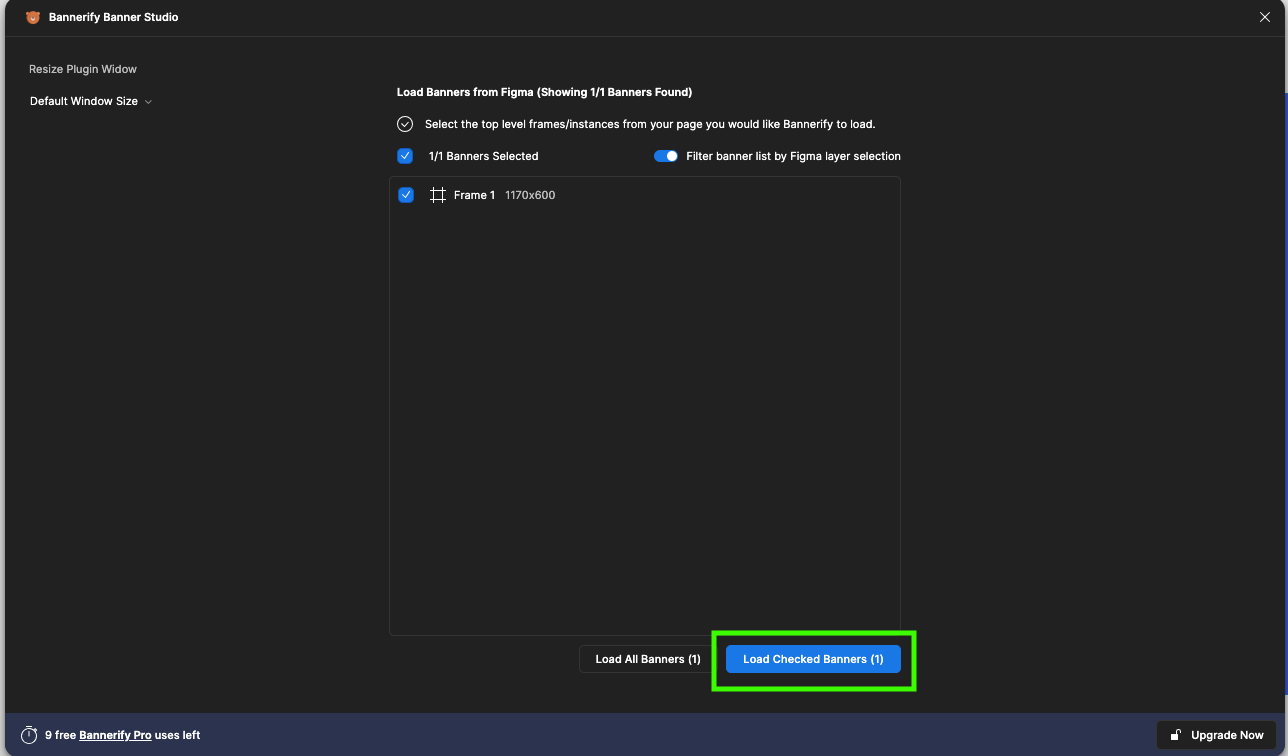Uncheck the 1/1 Banners Selected checkbox
Viewport: 1288px width, 756px height.
click(405, 156)
